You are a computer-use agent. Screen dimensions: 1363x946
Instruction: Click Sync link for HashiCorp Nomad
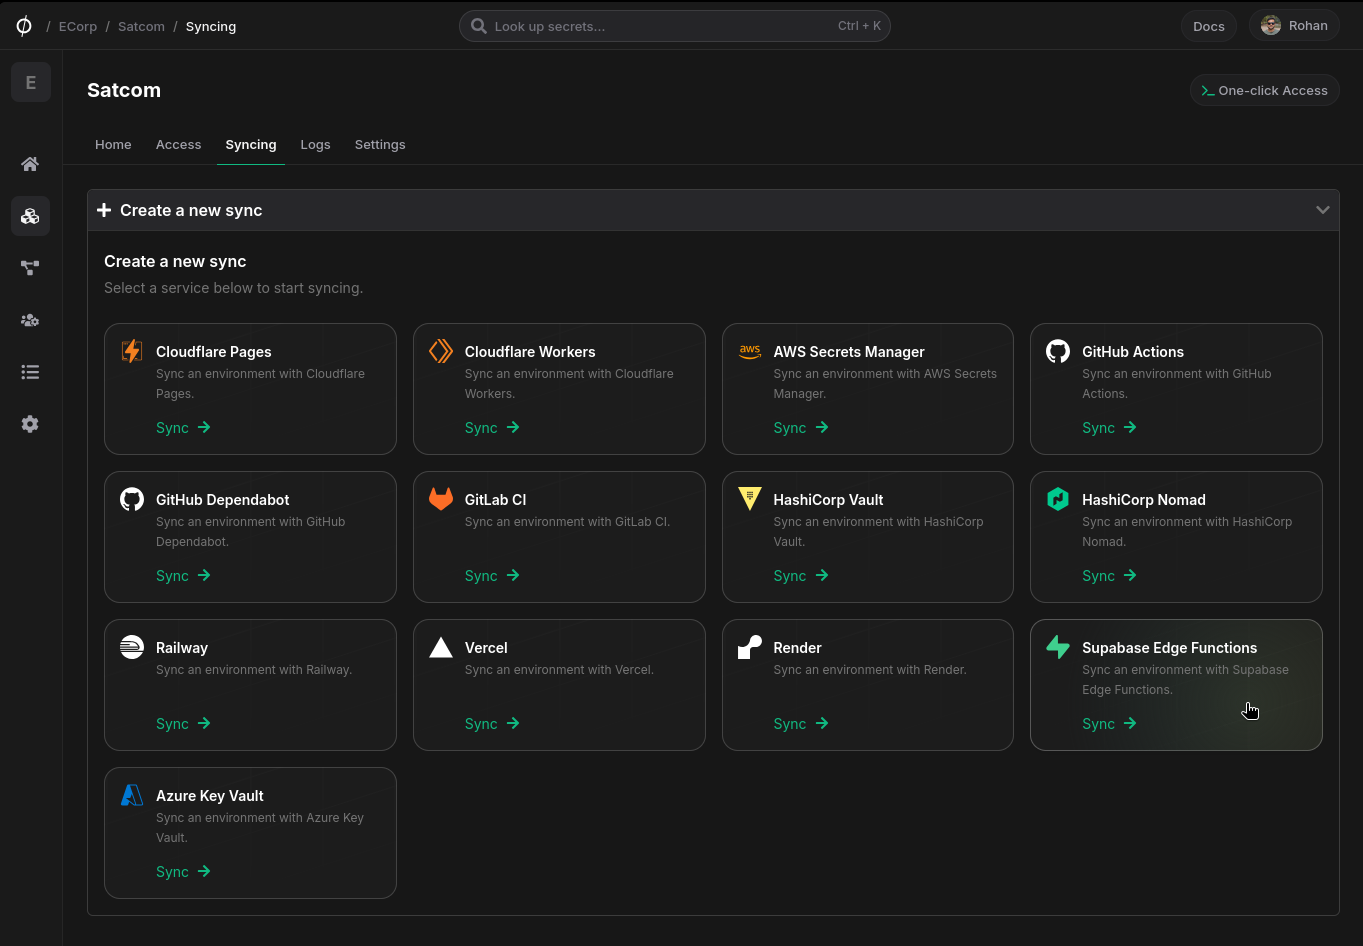[1109, 576]
